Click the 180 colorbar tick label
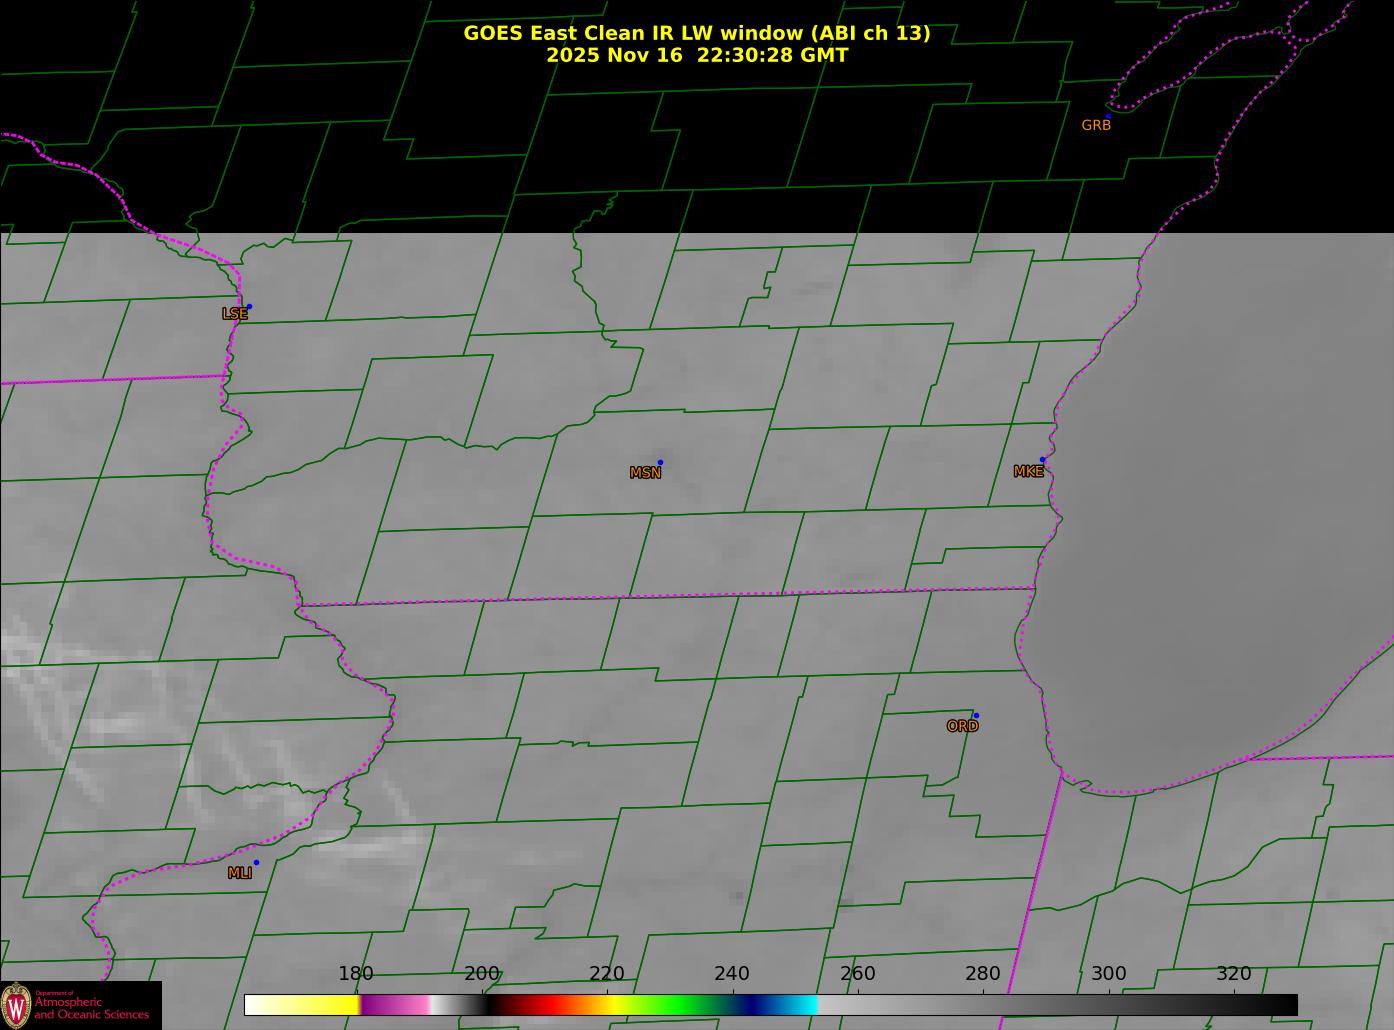This screenshot has height=1030, width=1394. (355, 974)
